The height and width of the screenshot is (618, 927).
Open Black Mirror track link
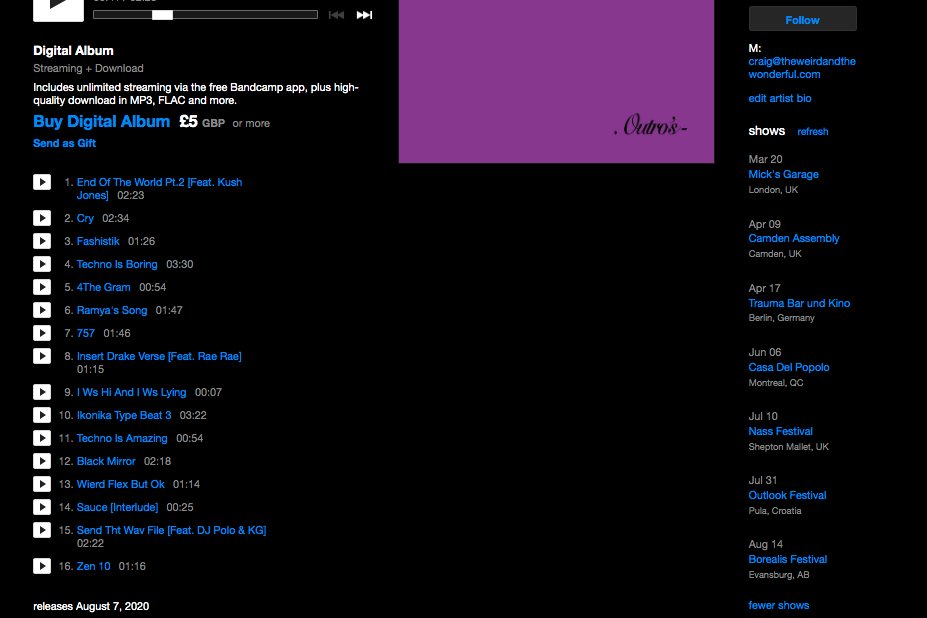click(106, 461)
